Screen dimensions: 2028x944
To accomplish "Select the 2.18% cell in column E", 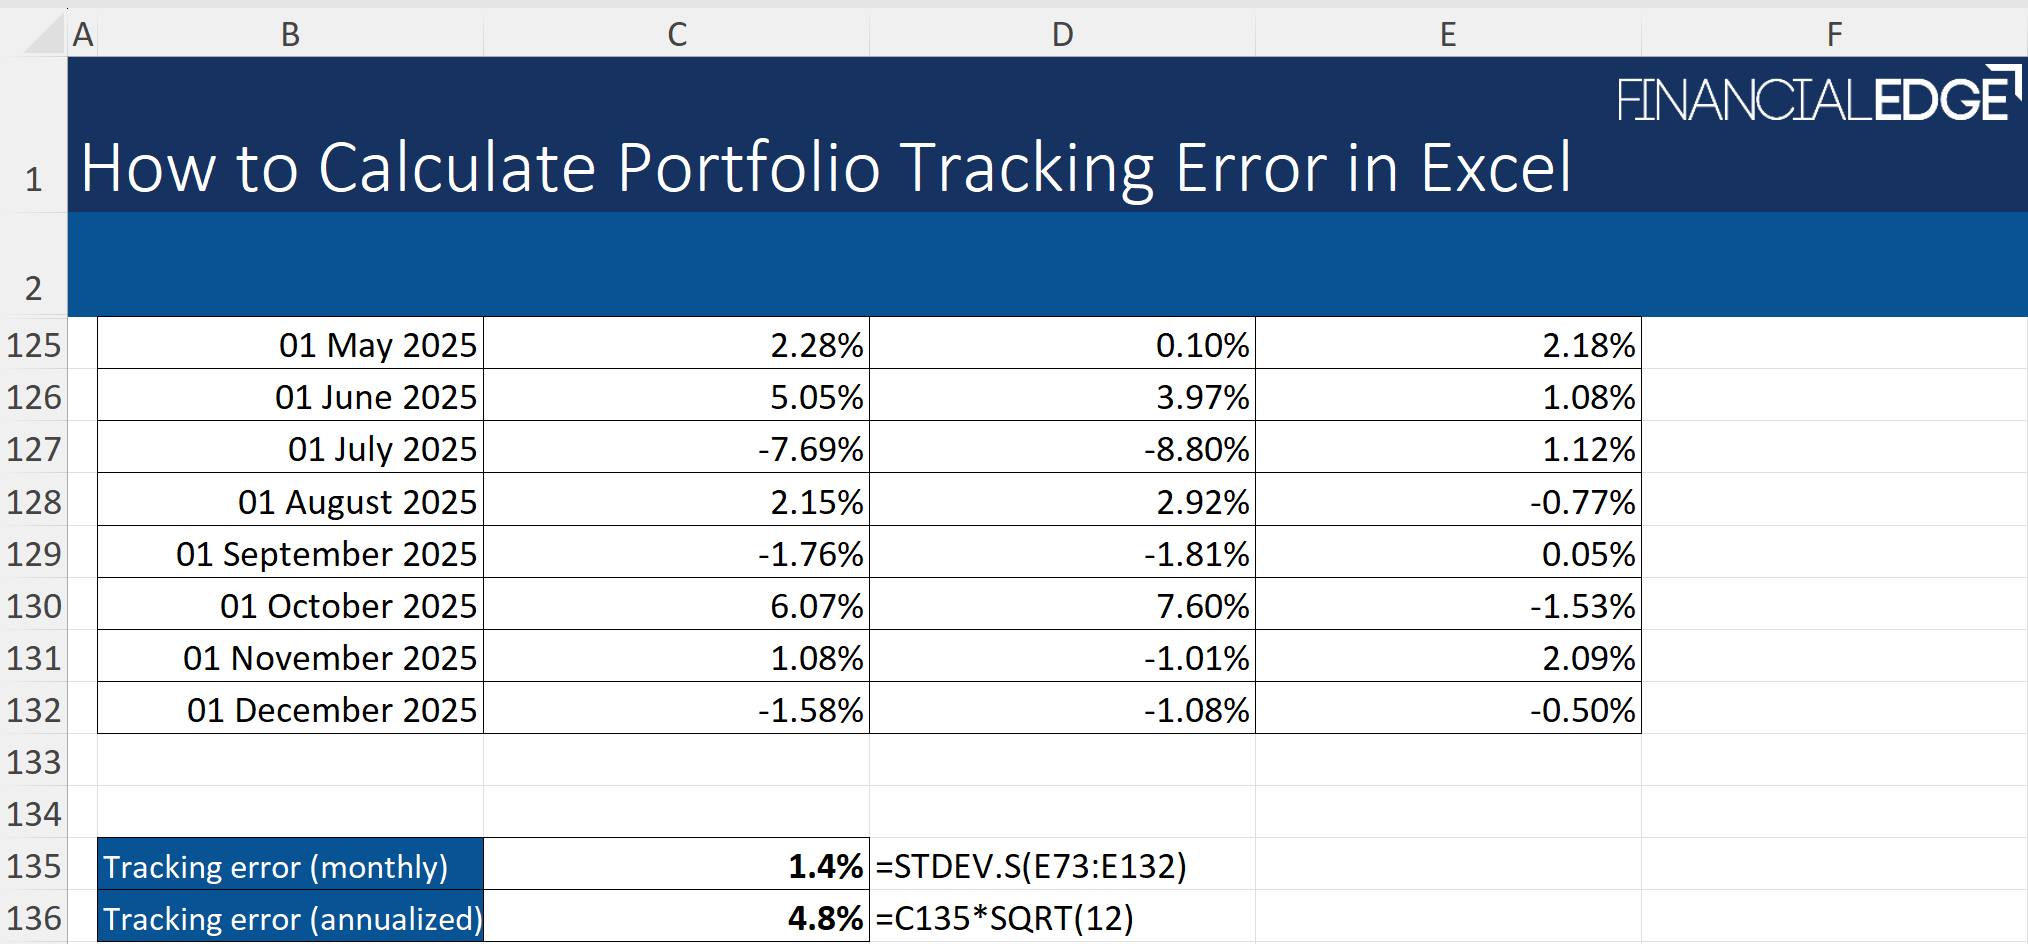I will pyautogui.click(x=1448, y=345).
